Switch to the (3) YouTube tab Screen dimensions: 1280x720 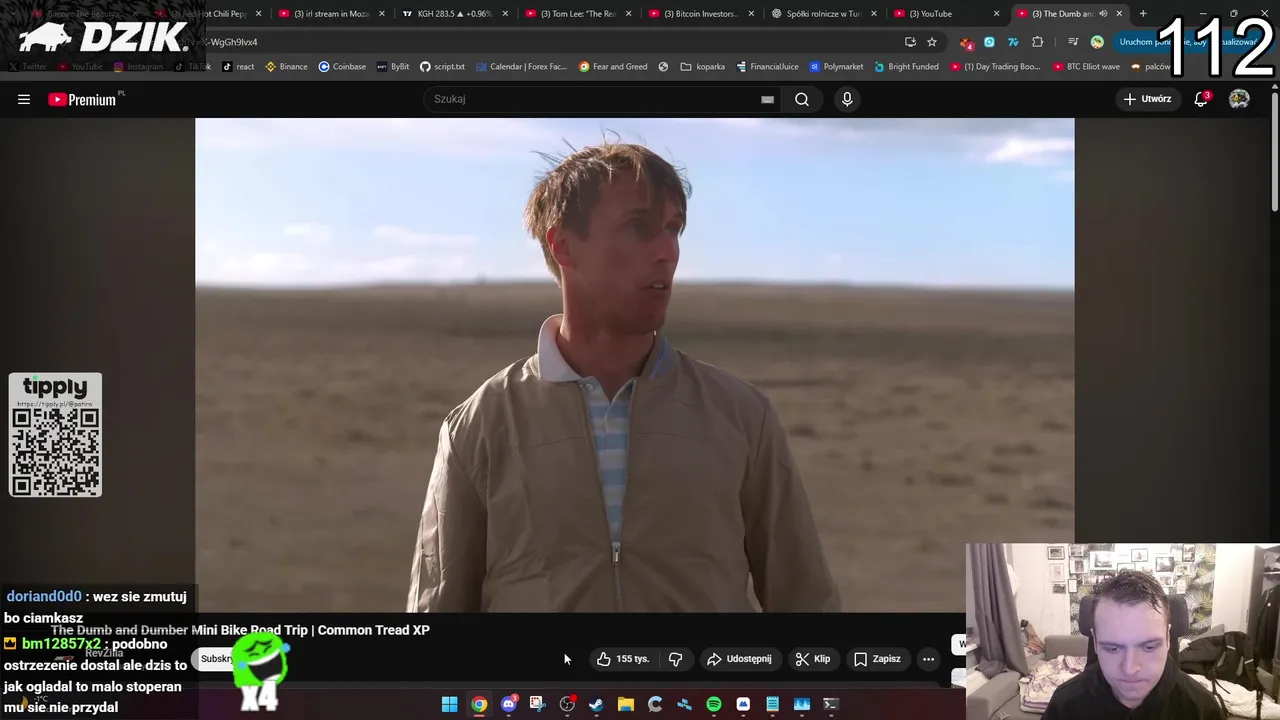point(947,14)
